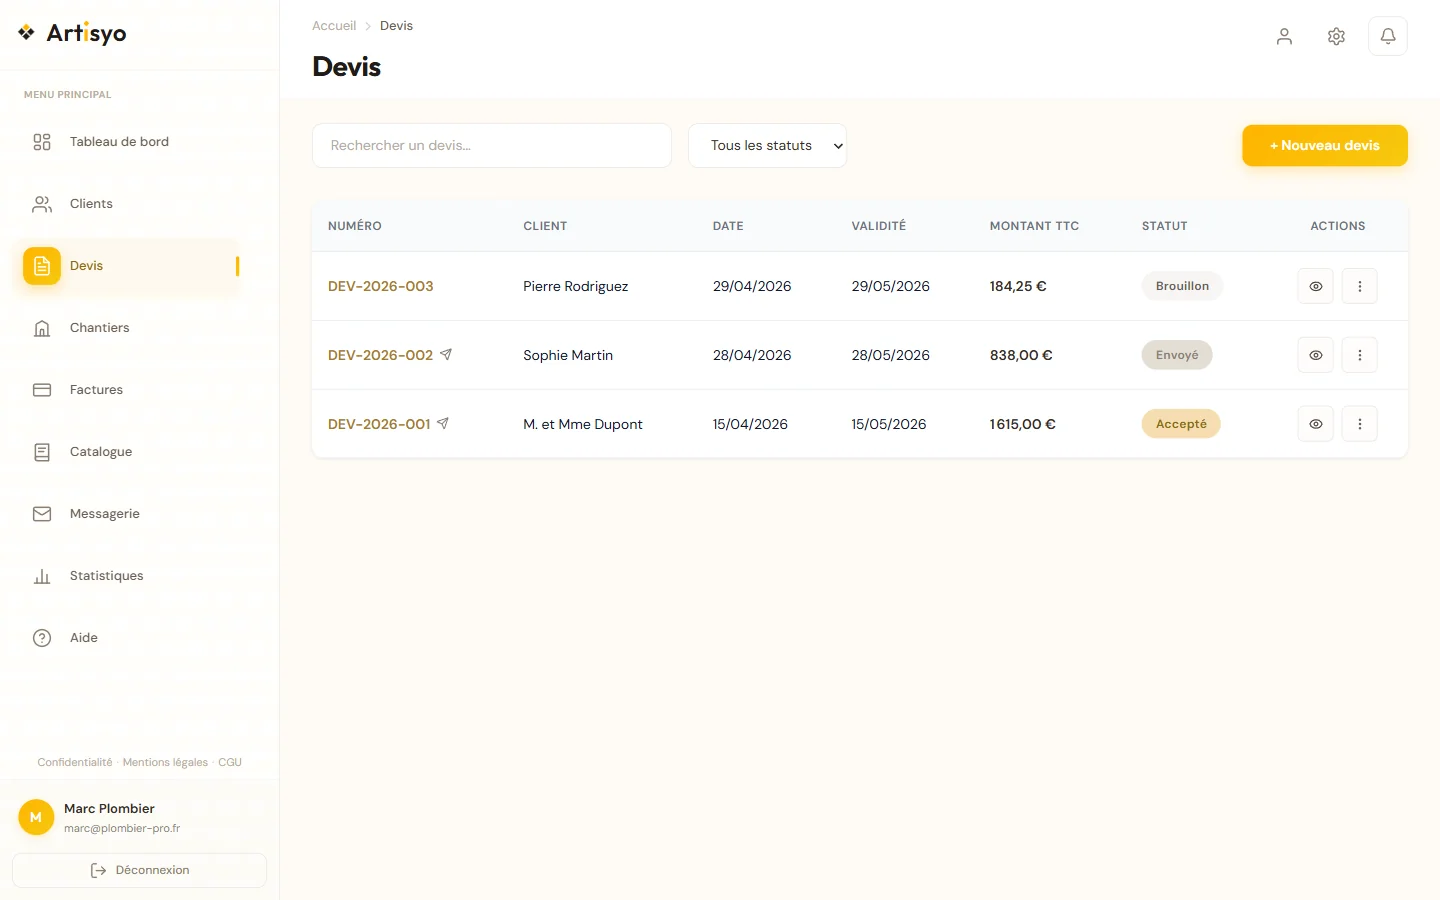This screenshot has height=900, width=1440.
Task: Click the Statistiques chart icon
Action: tap(42, 576)
